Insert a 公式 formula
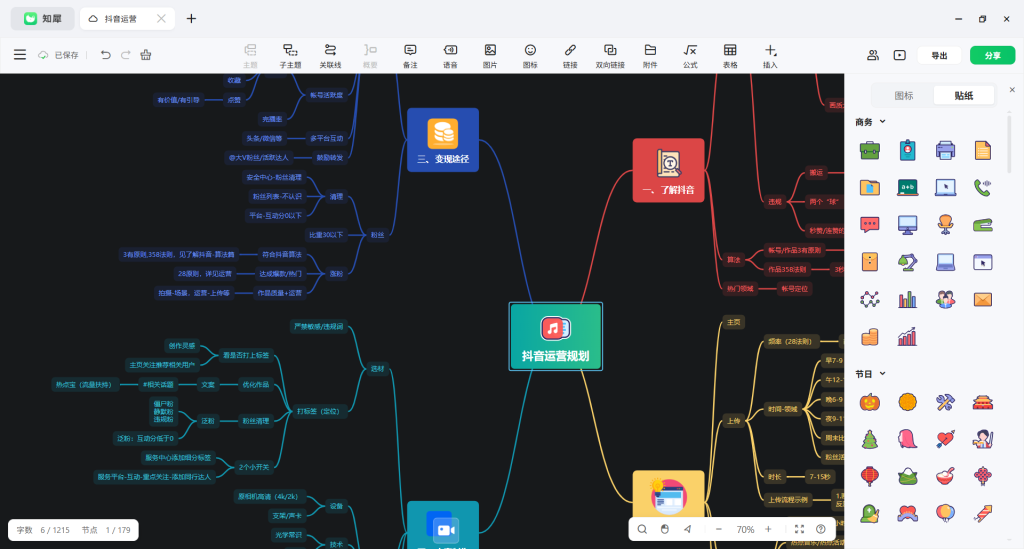Viewport: 1024px width, 549px height. tap(690, 56)
